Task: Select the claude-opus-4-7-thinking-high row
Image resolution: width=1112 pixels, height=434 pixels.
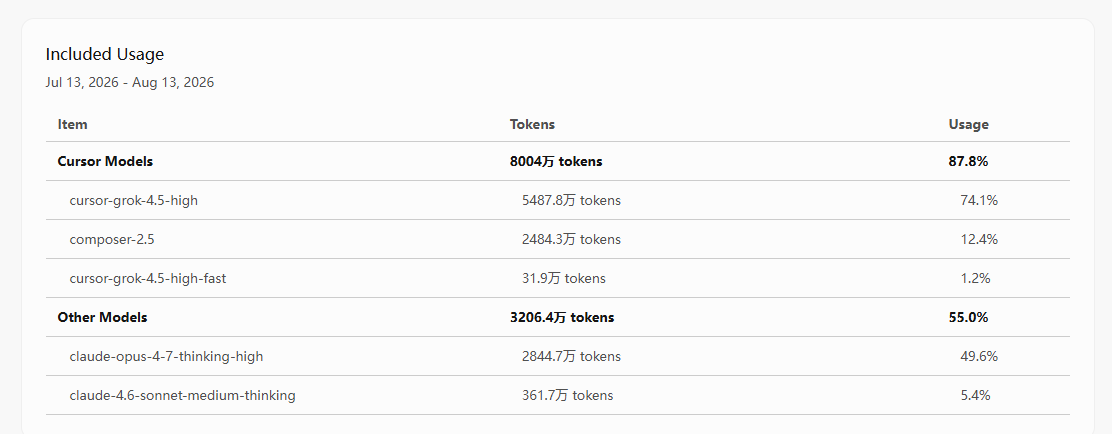Action: point(557,357)
